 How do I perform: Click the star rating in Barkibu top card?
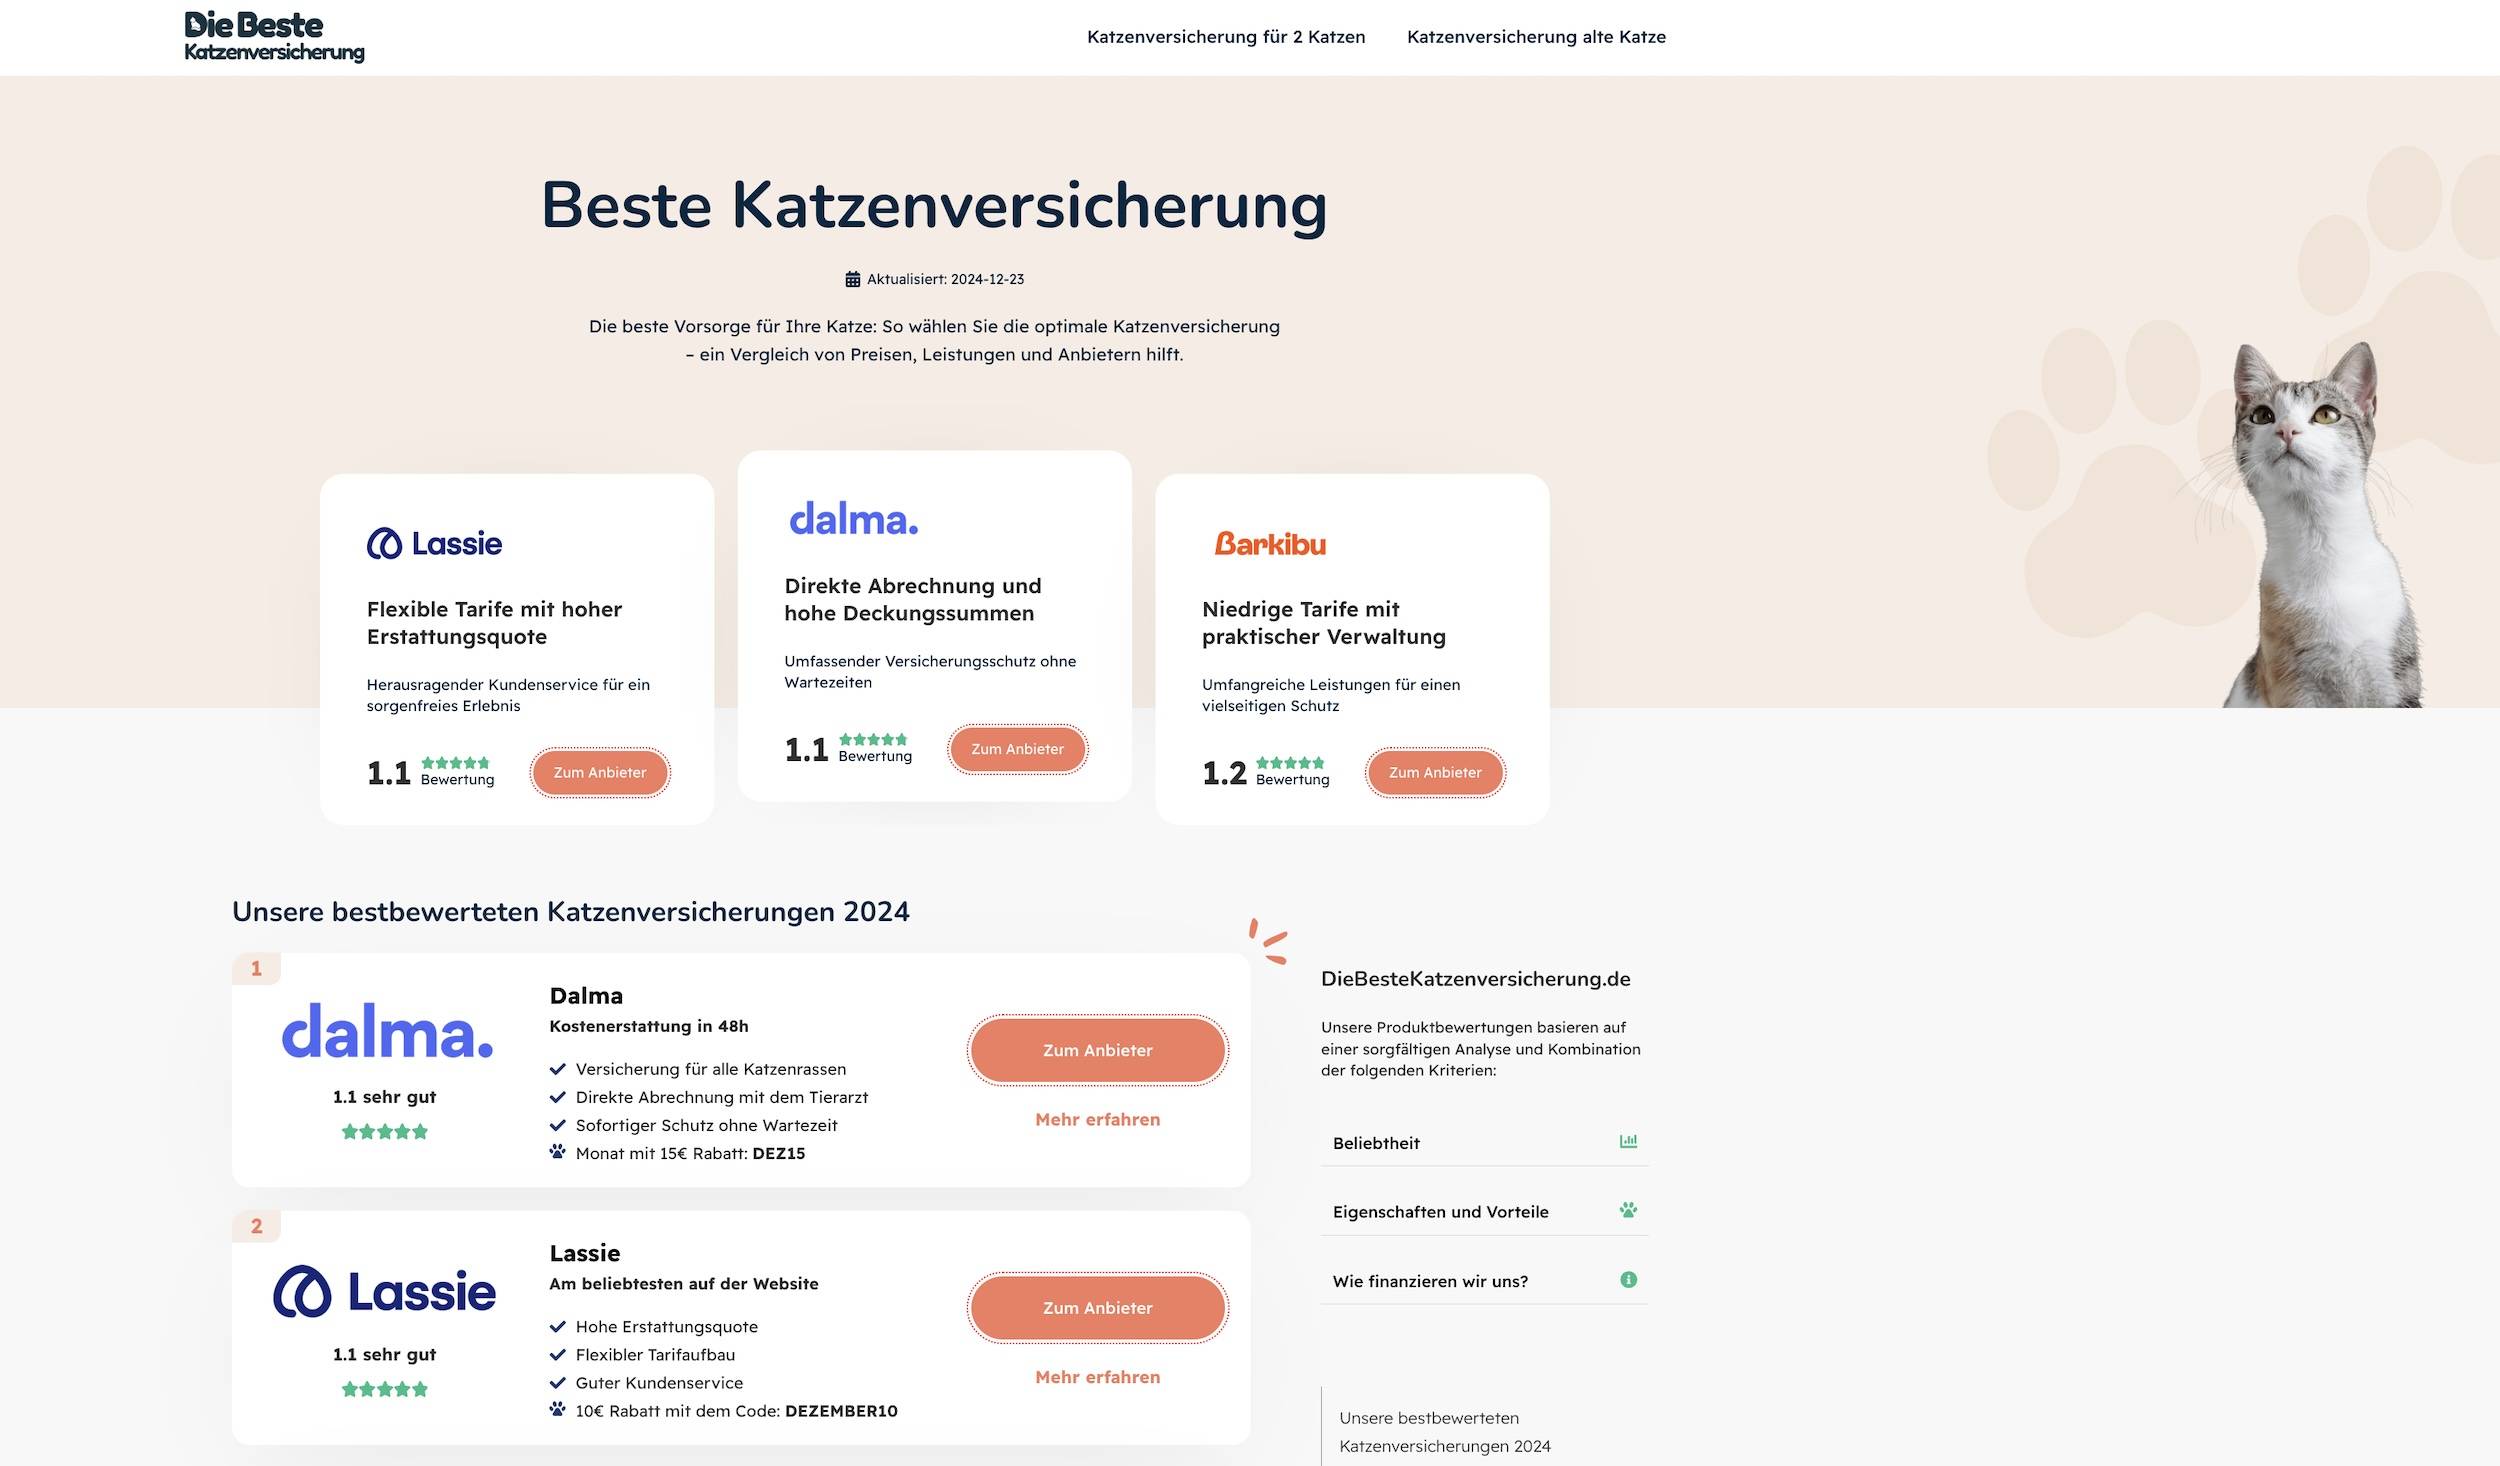point(1290,763)
